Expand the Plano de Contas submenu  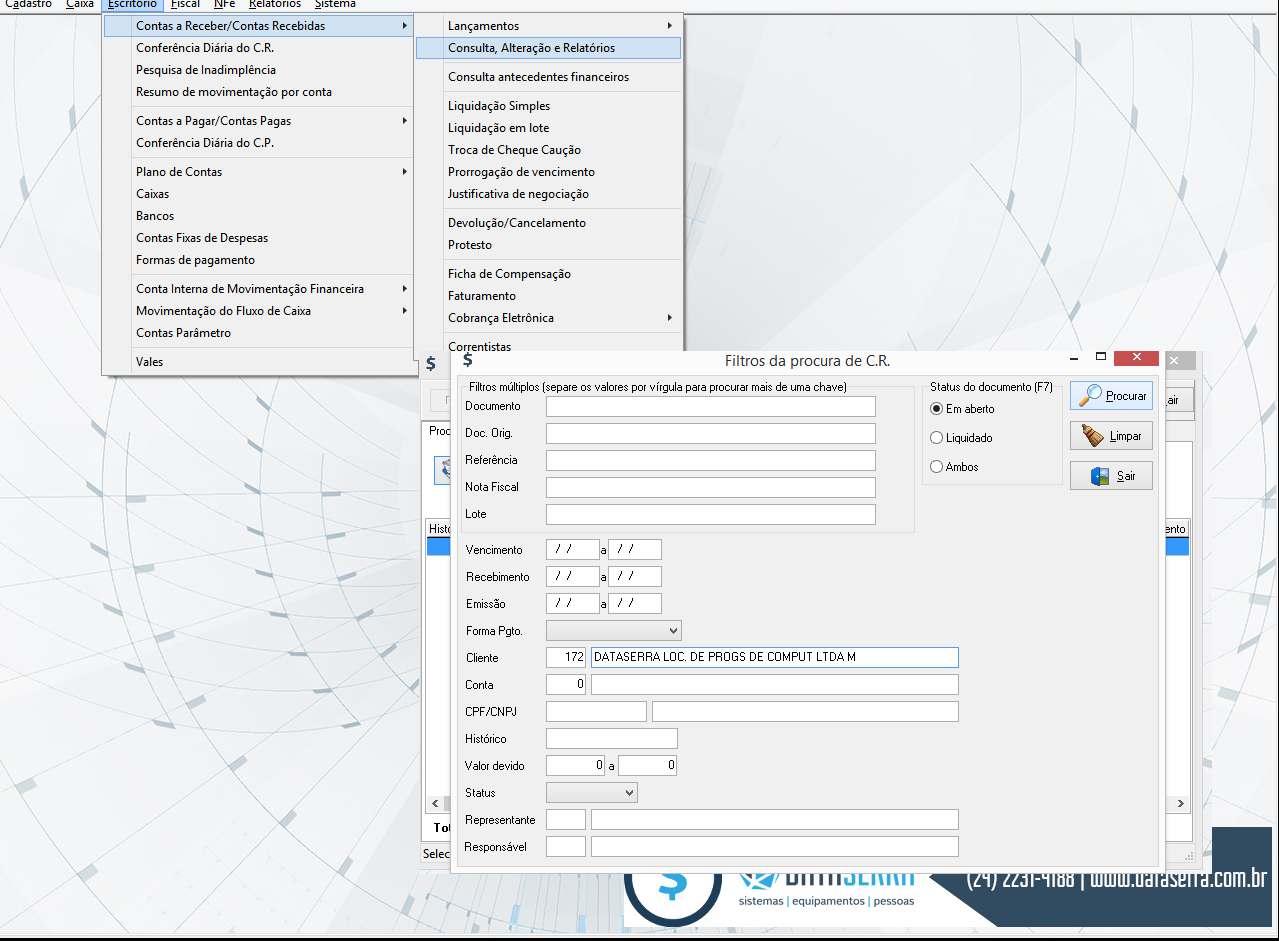click(x=259, y=172)
